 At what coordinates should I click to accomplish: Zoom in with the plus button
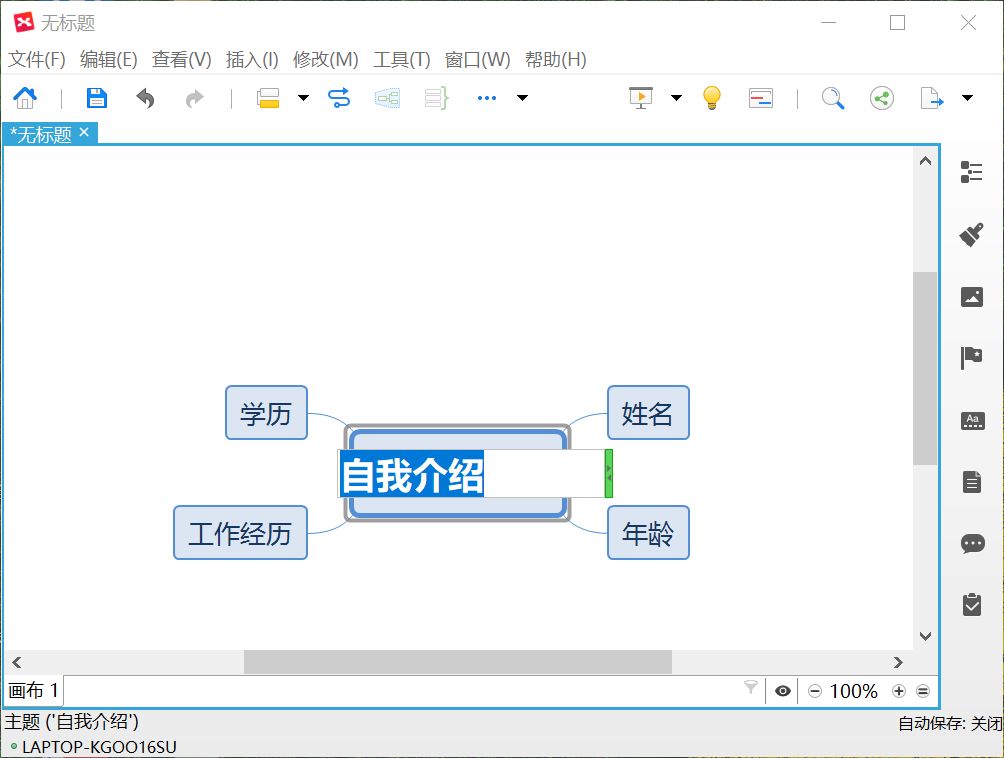(898, 690)
